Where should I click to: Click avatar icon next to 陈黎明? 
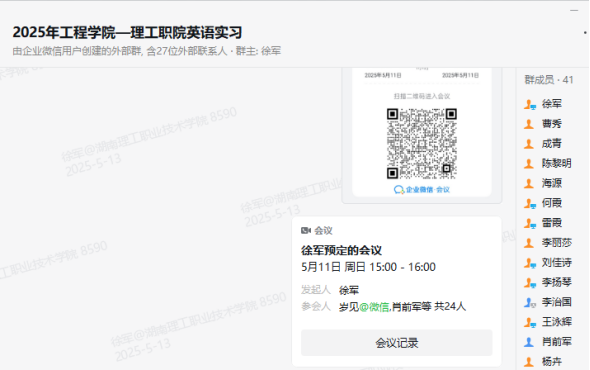click(x=529, y=164)
